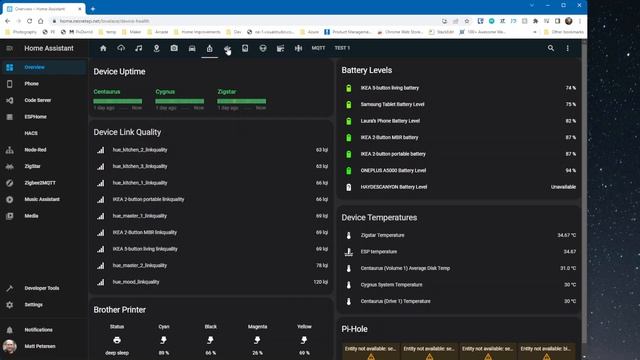
Task: Open the Dev bookmarks folder
Action: (233, 32)
